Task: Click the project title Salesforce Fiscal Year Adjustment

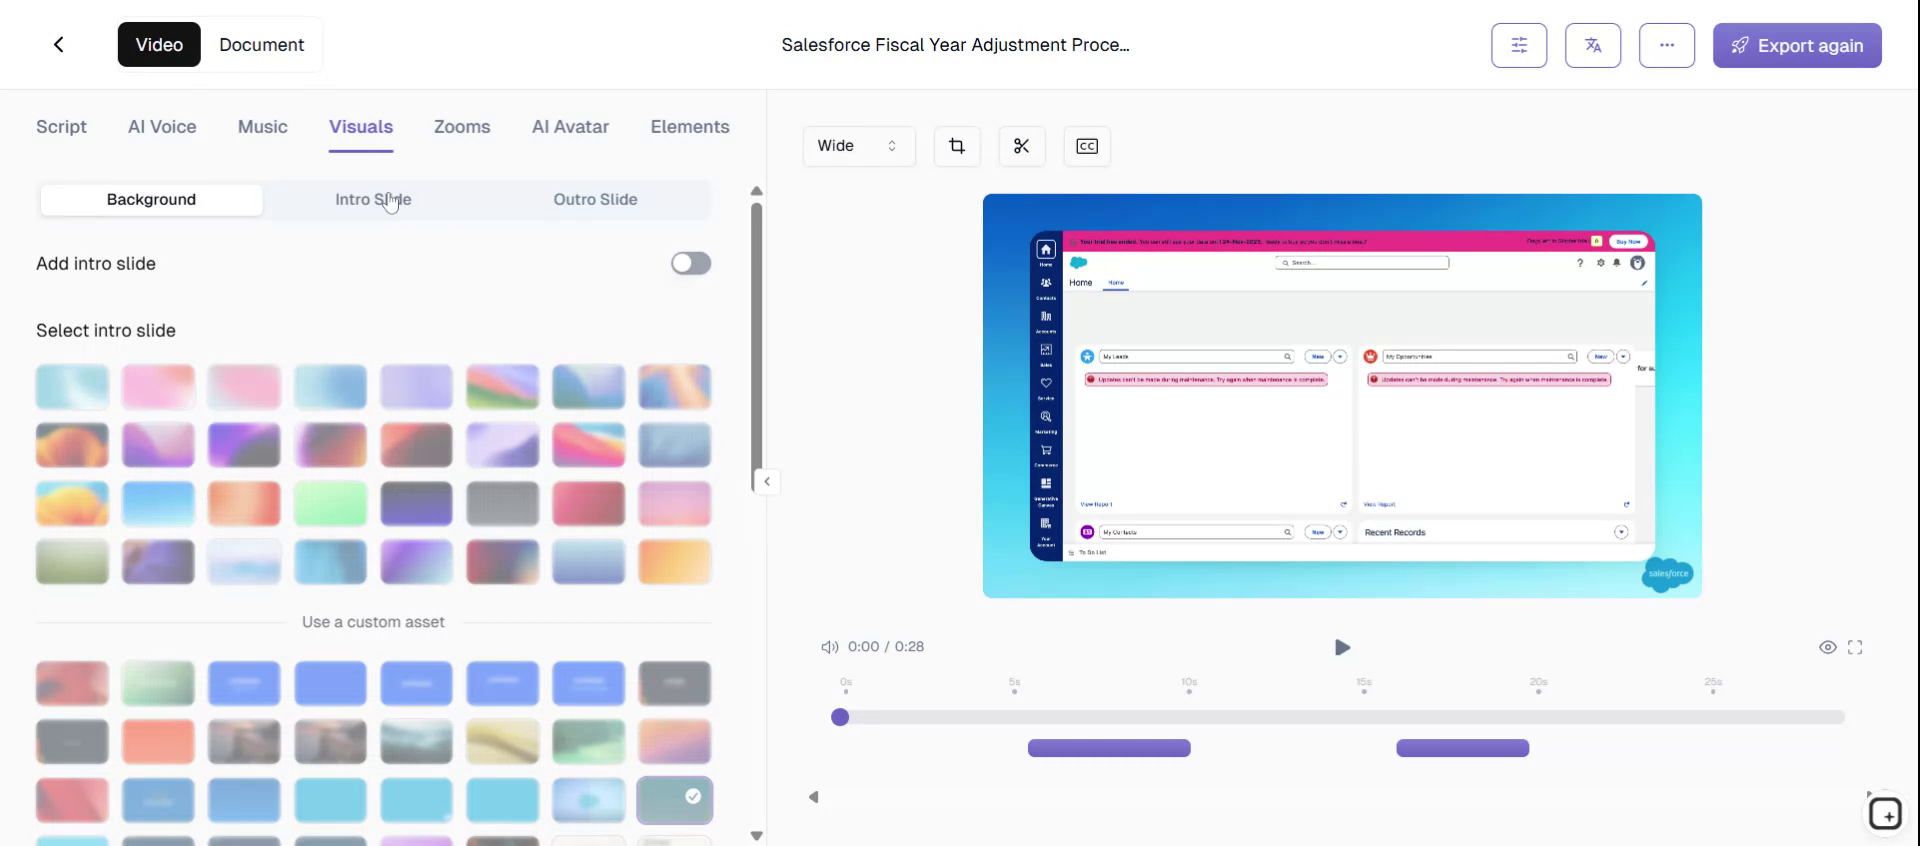Action: tap(955, 45)
